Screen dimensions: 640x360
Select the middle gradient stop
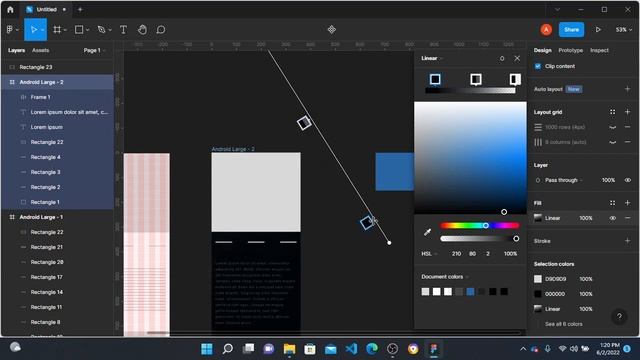pos(476,79)
